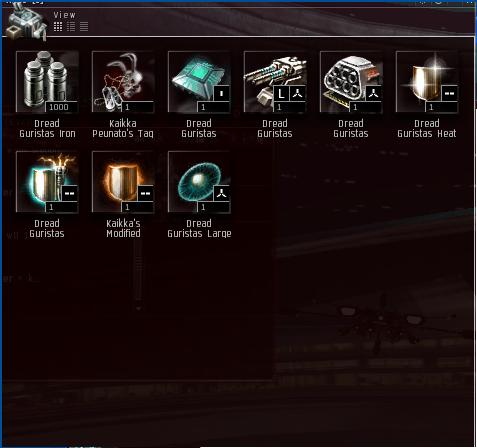Click the Kaikka Peunato's Tag label
This screenshot has height=448, width=477.
[x=123, y=129]
